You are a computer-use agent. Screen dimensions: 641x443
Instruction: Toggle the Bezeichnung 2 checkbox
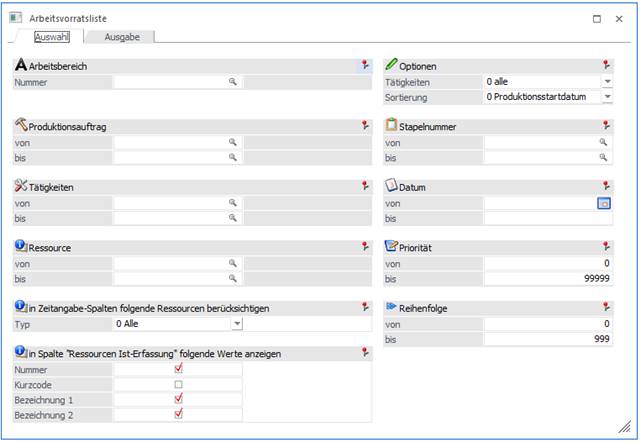pos(178,413)
